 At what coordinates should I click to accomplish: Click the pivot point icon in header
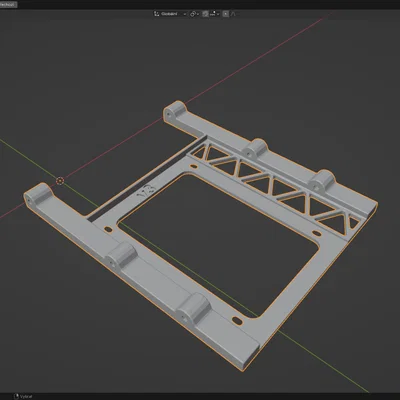tap(193, 14)
